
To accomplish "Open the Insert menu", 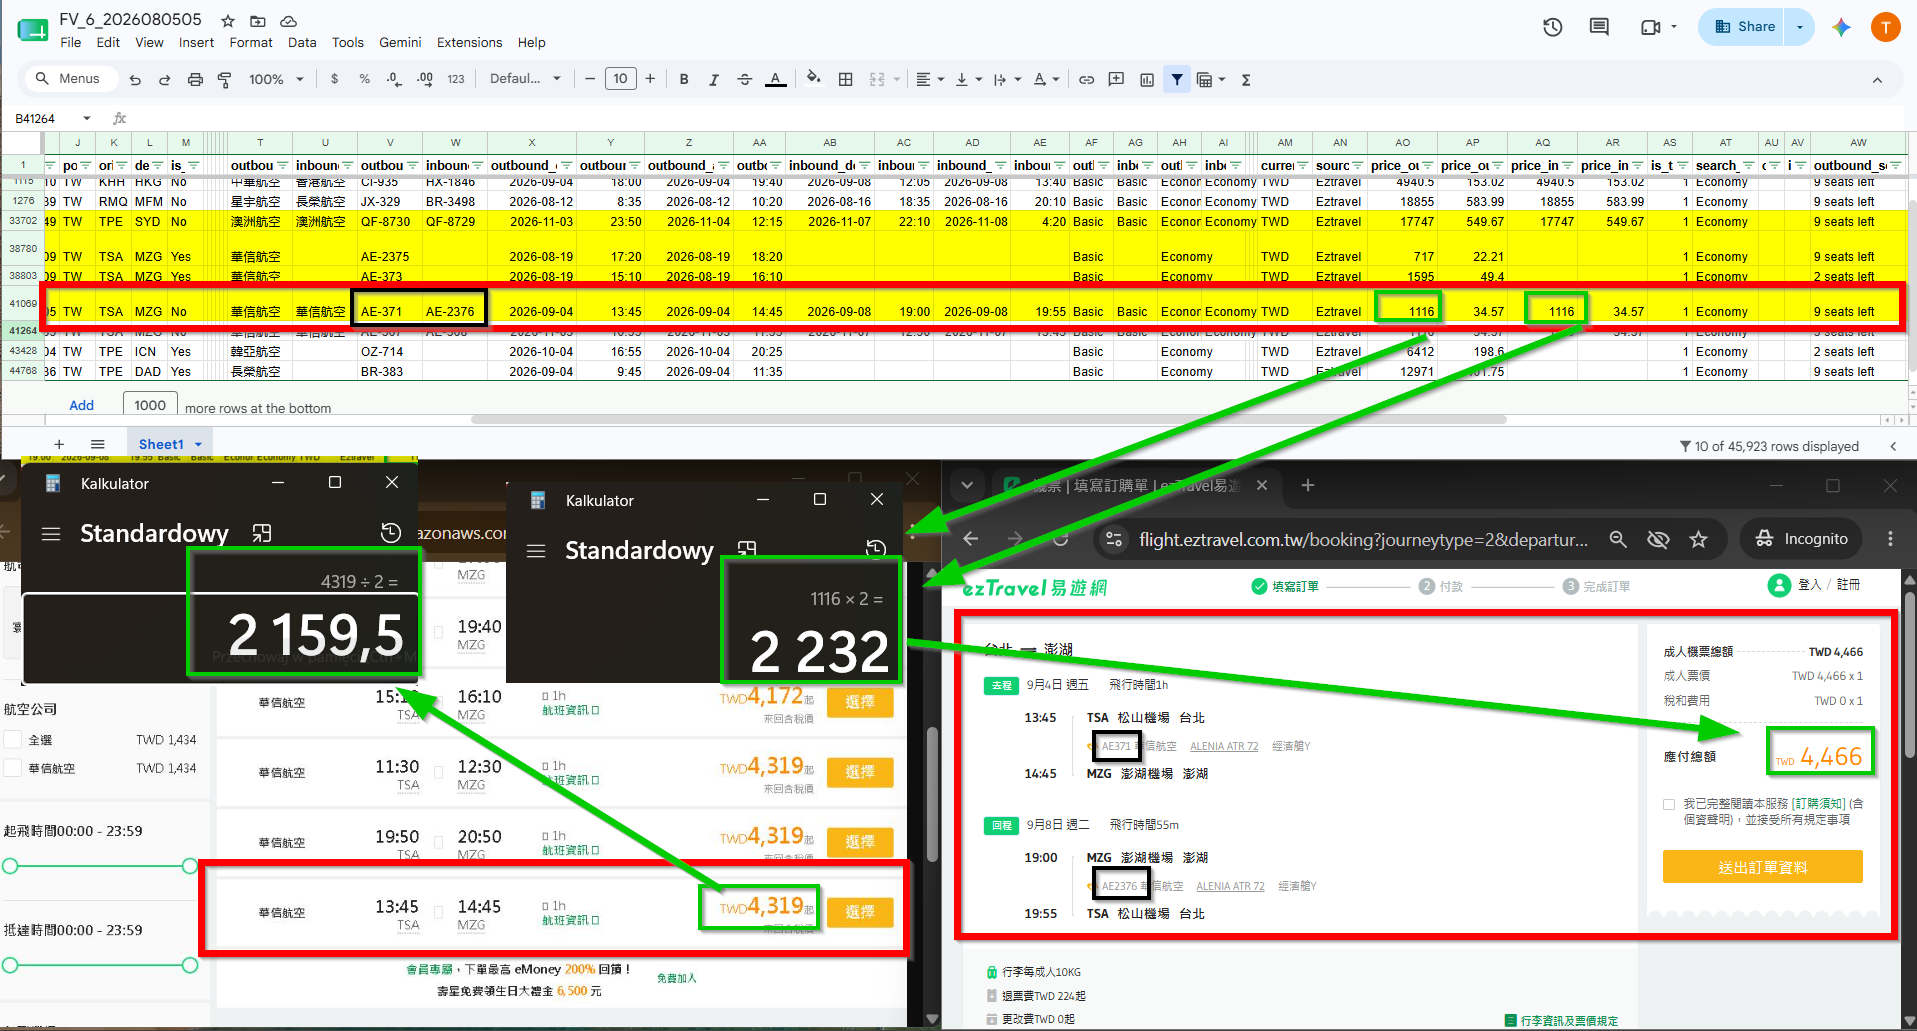I will pos(196,43).
